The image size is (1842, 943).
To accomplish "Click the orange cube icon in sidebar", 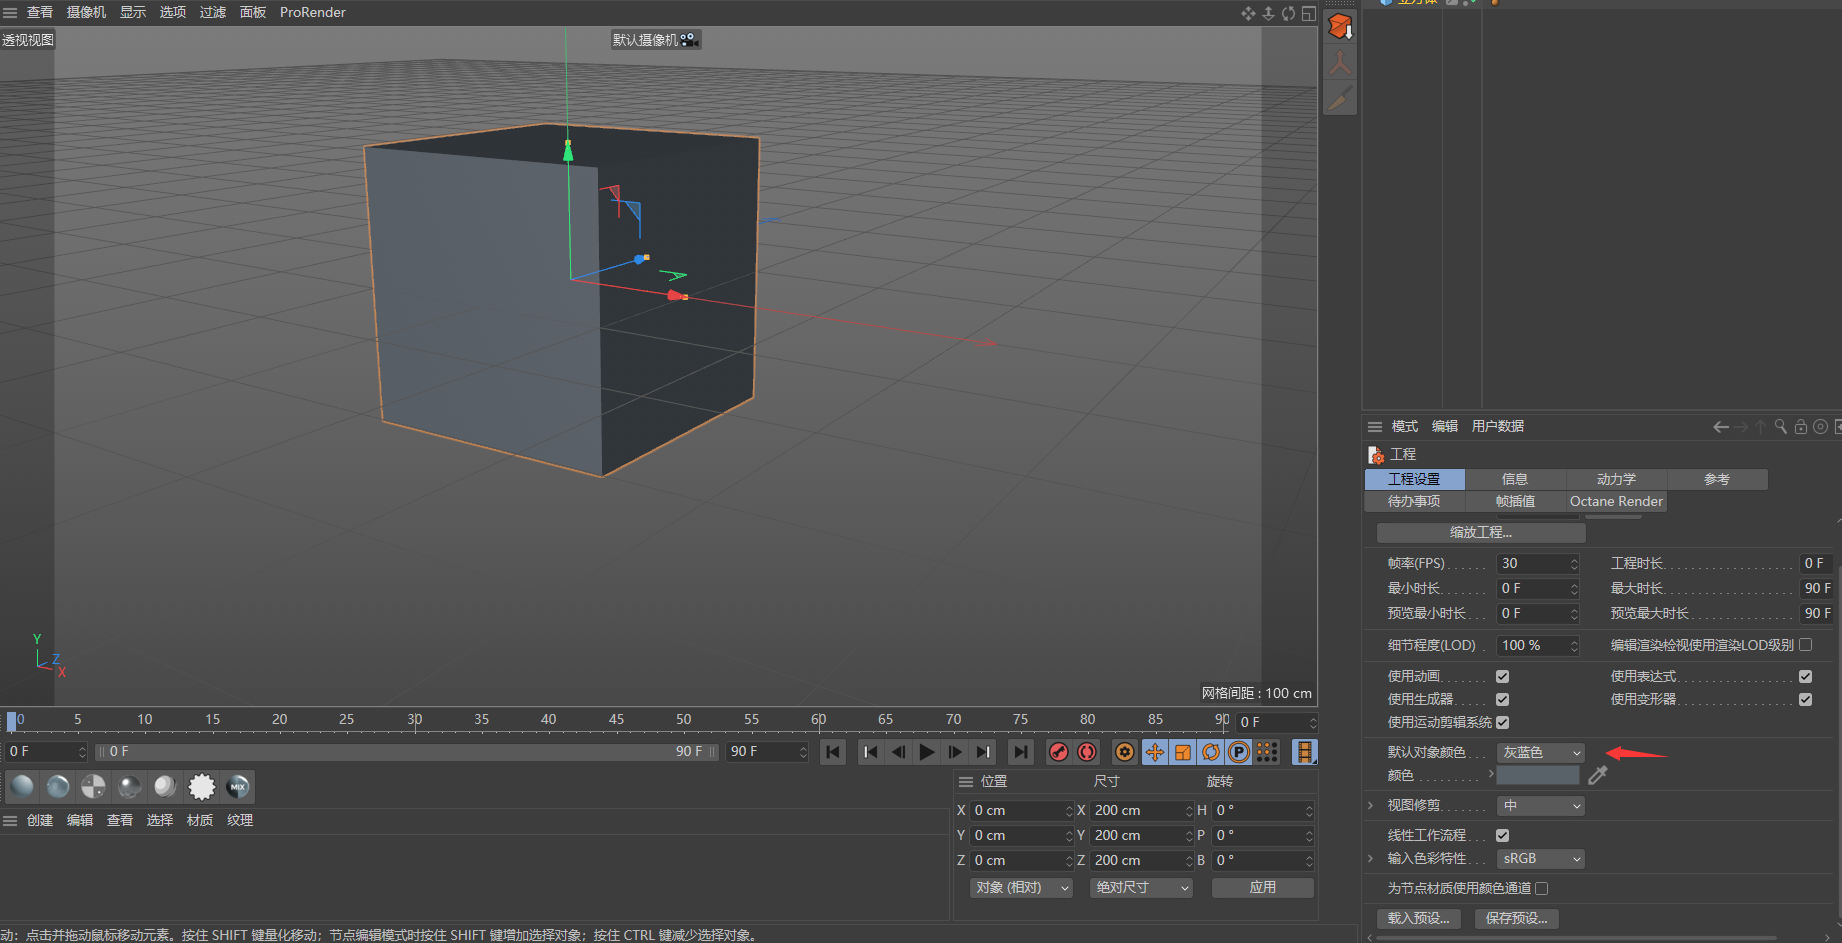I will click(1340, 27).
